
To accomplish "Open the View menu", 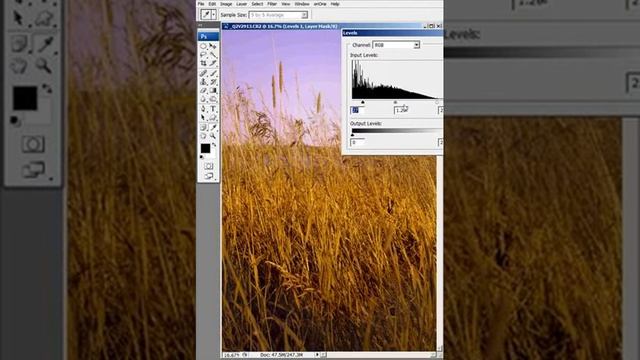I will pyautogui.click(x=286, y=4).
